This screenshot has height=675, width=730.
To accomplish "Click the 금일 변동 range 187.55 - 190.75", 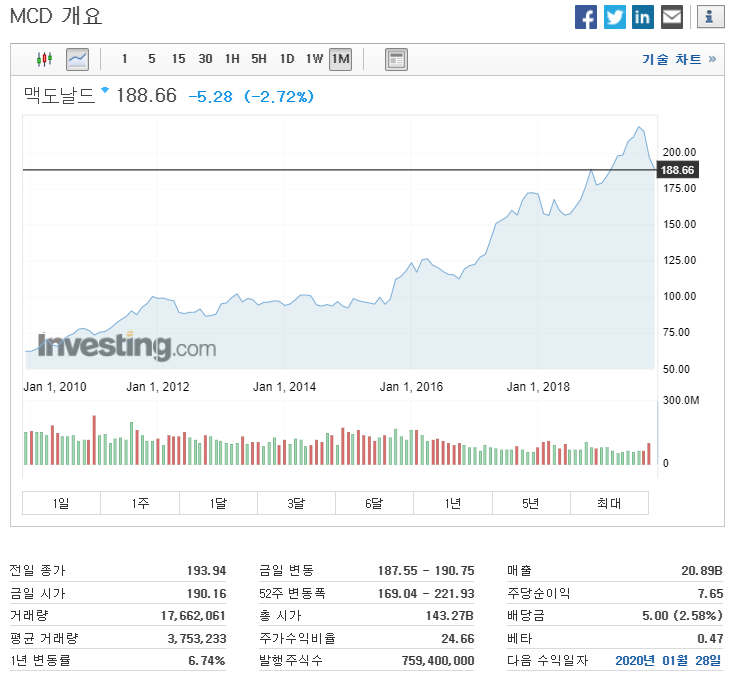I will [426, 570].
